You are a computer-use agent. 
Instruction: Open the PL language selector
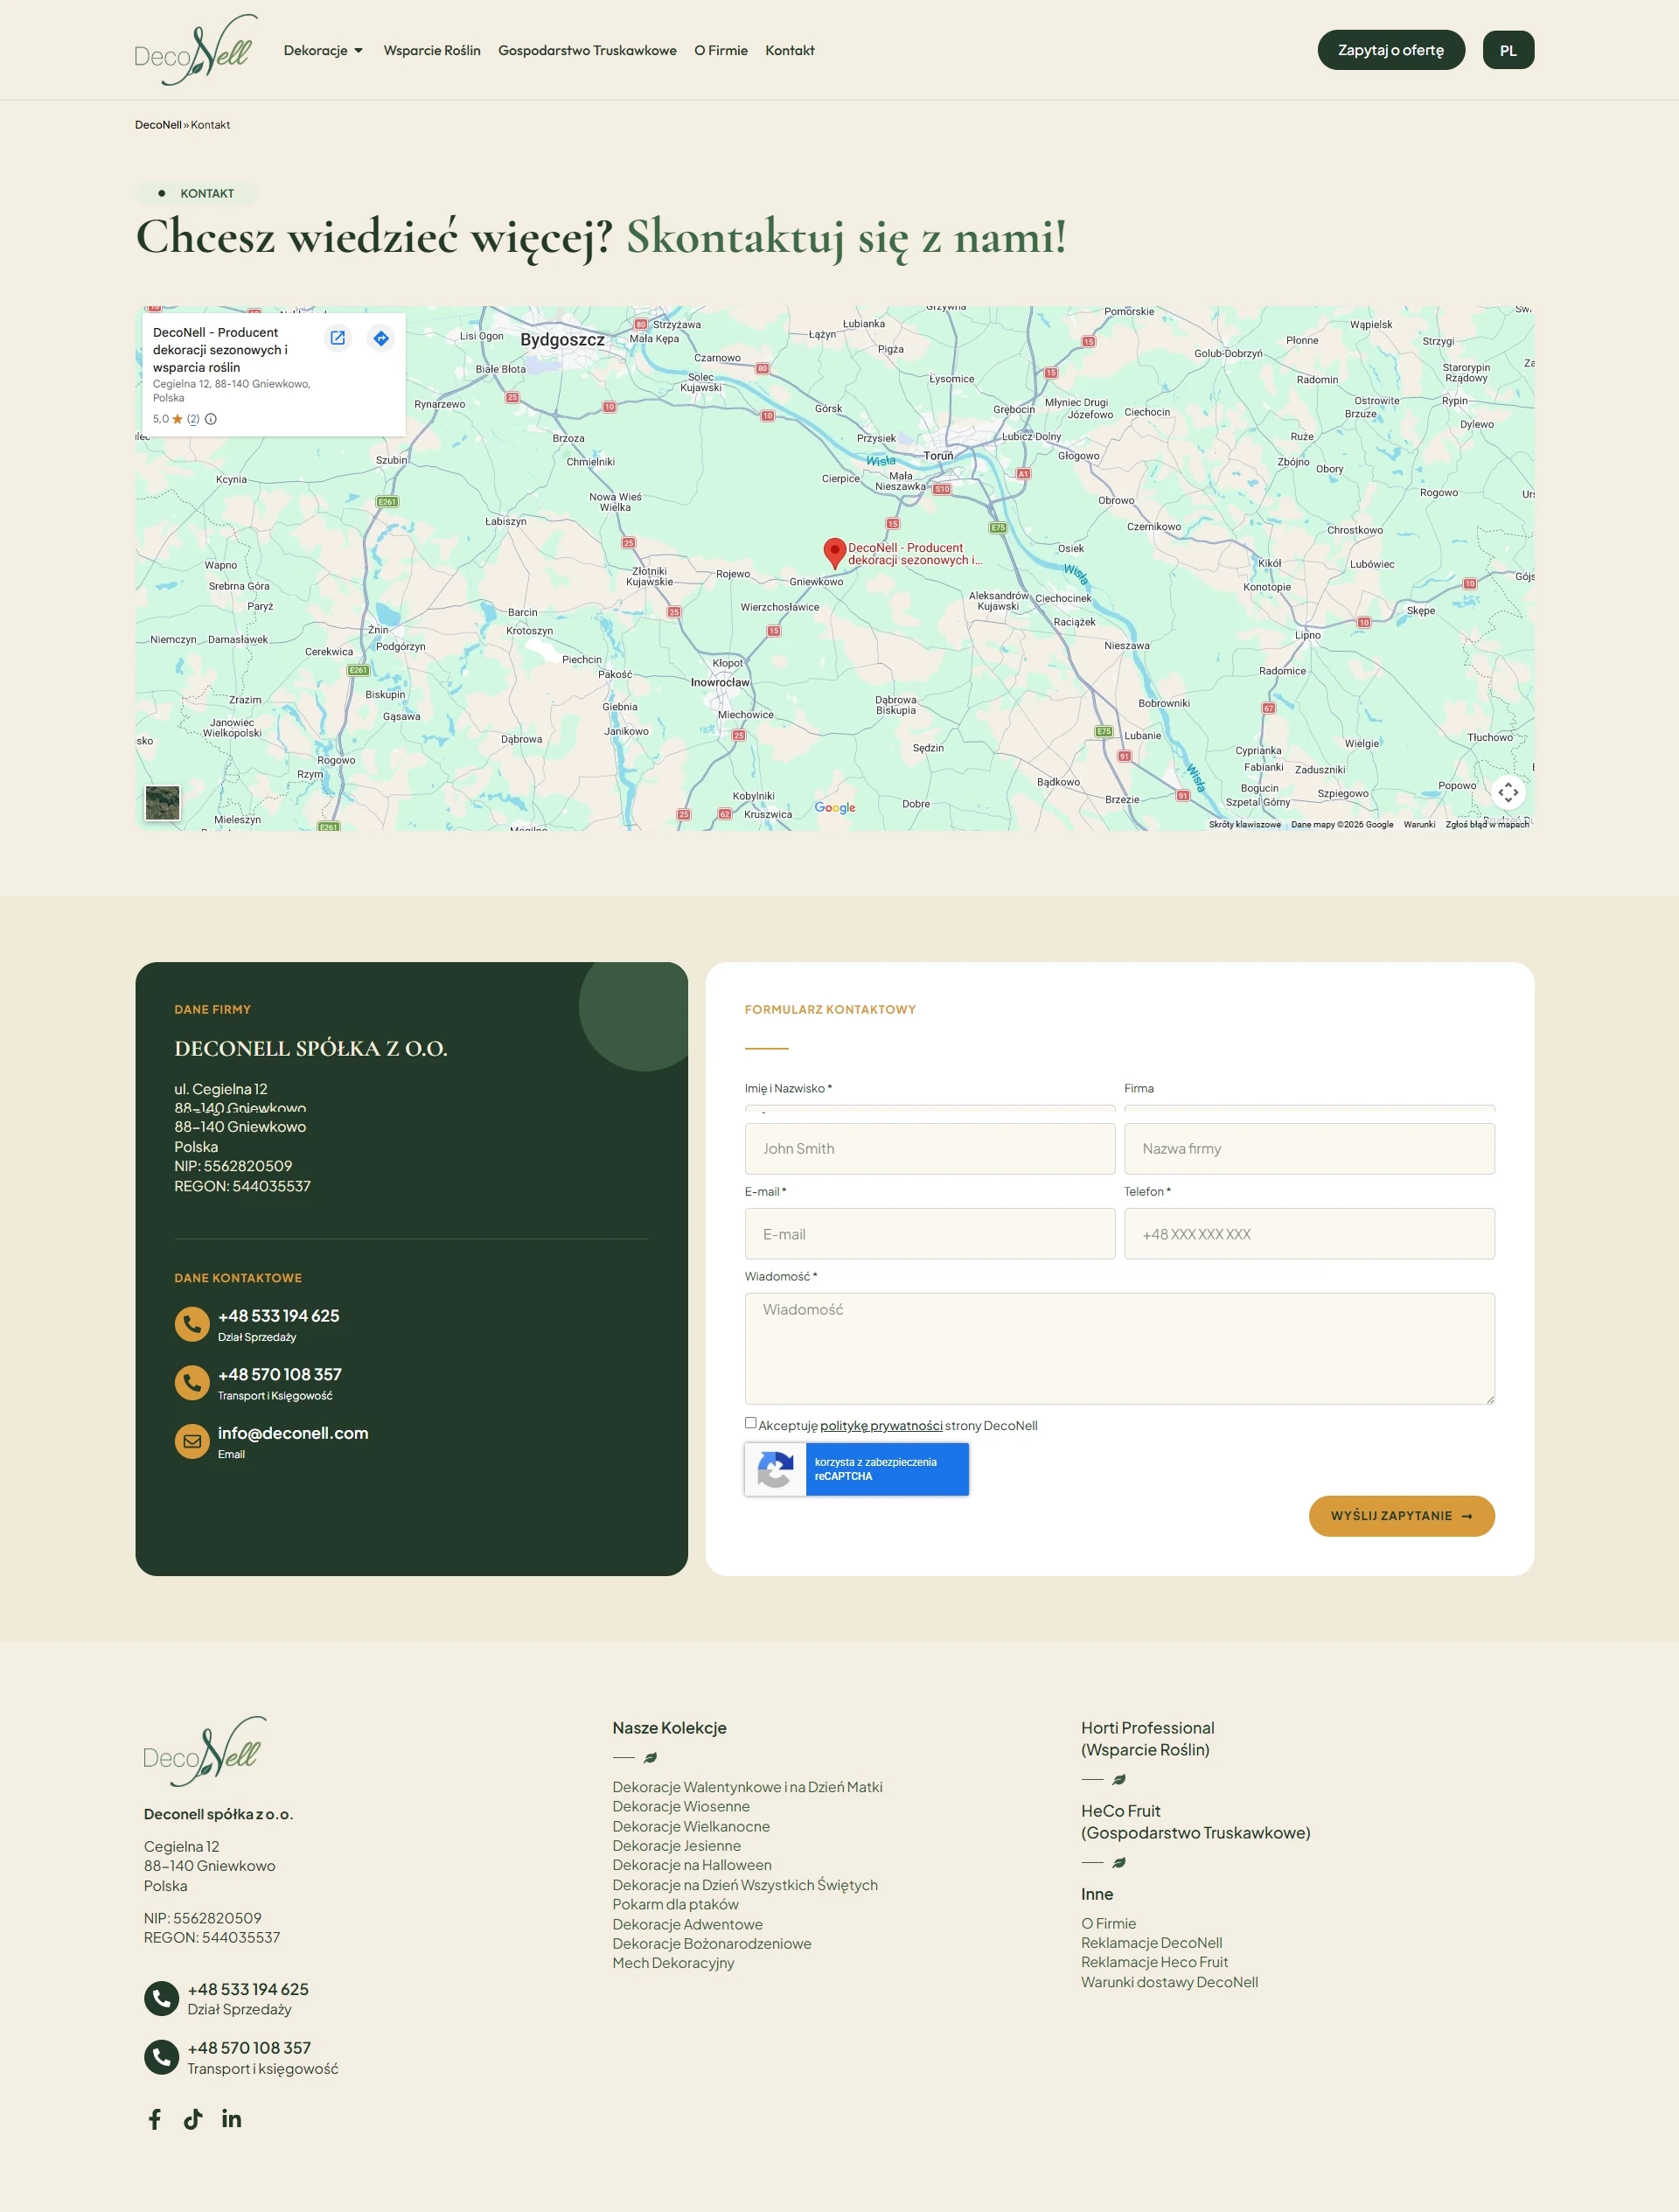(x=1508, y=50)
